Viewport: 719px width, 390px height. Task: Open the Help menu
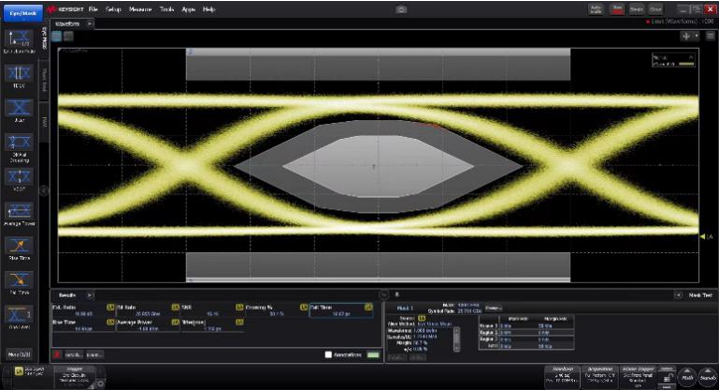209,9
